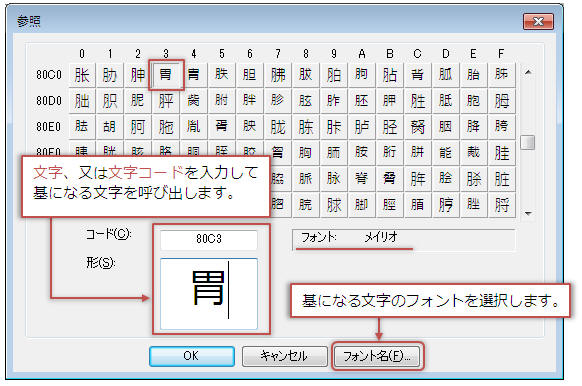This screenshot has height=386, width=582.
Task: Click the 形(S) shape input box
Action: 209,294
